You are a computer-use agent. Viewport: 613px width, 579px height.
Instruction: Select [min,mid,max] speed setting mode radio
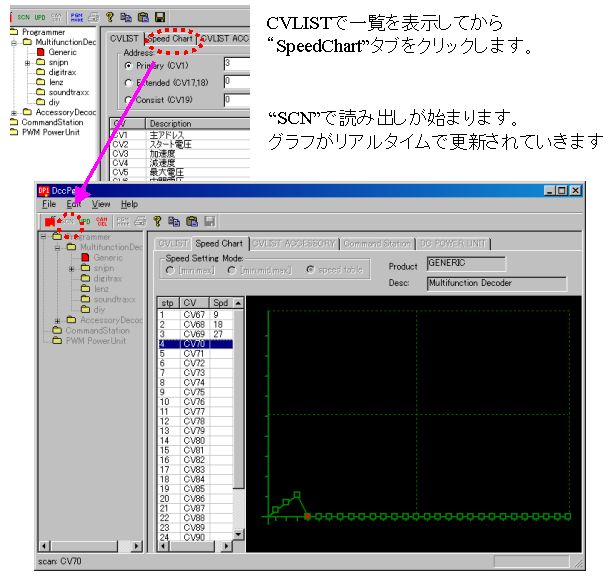tap(232, 270)
